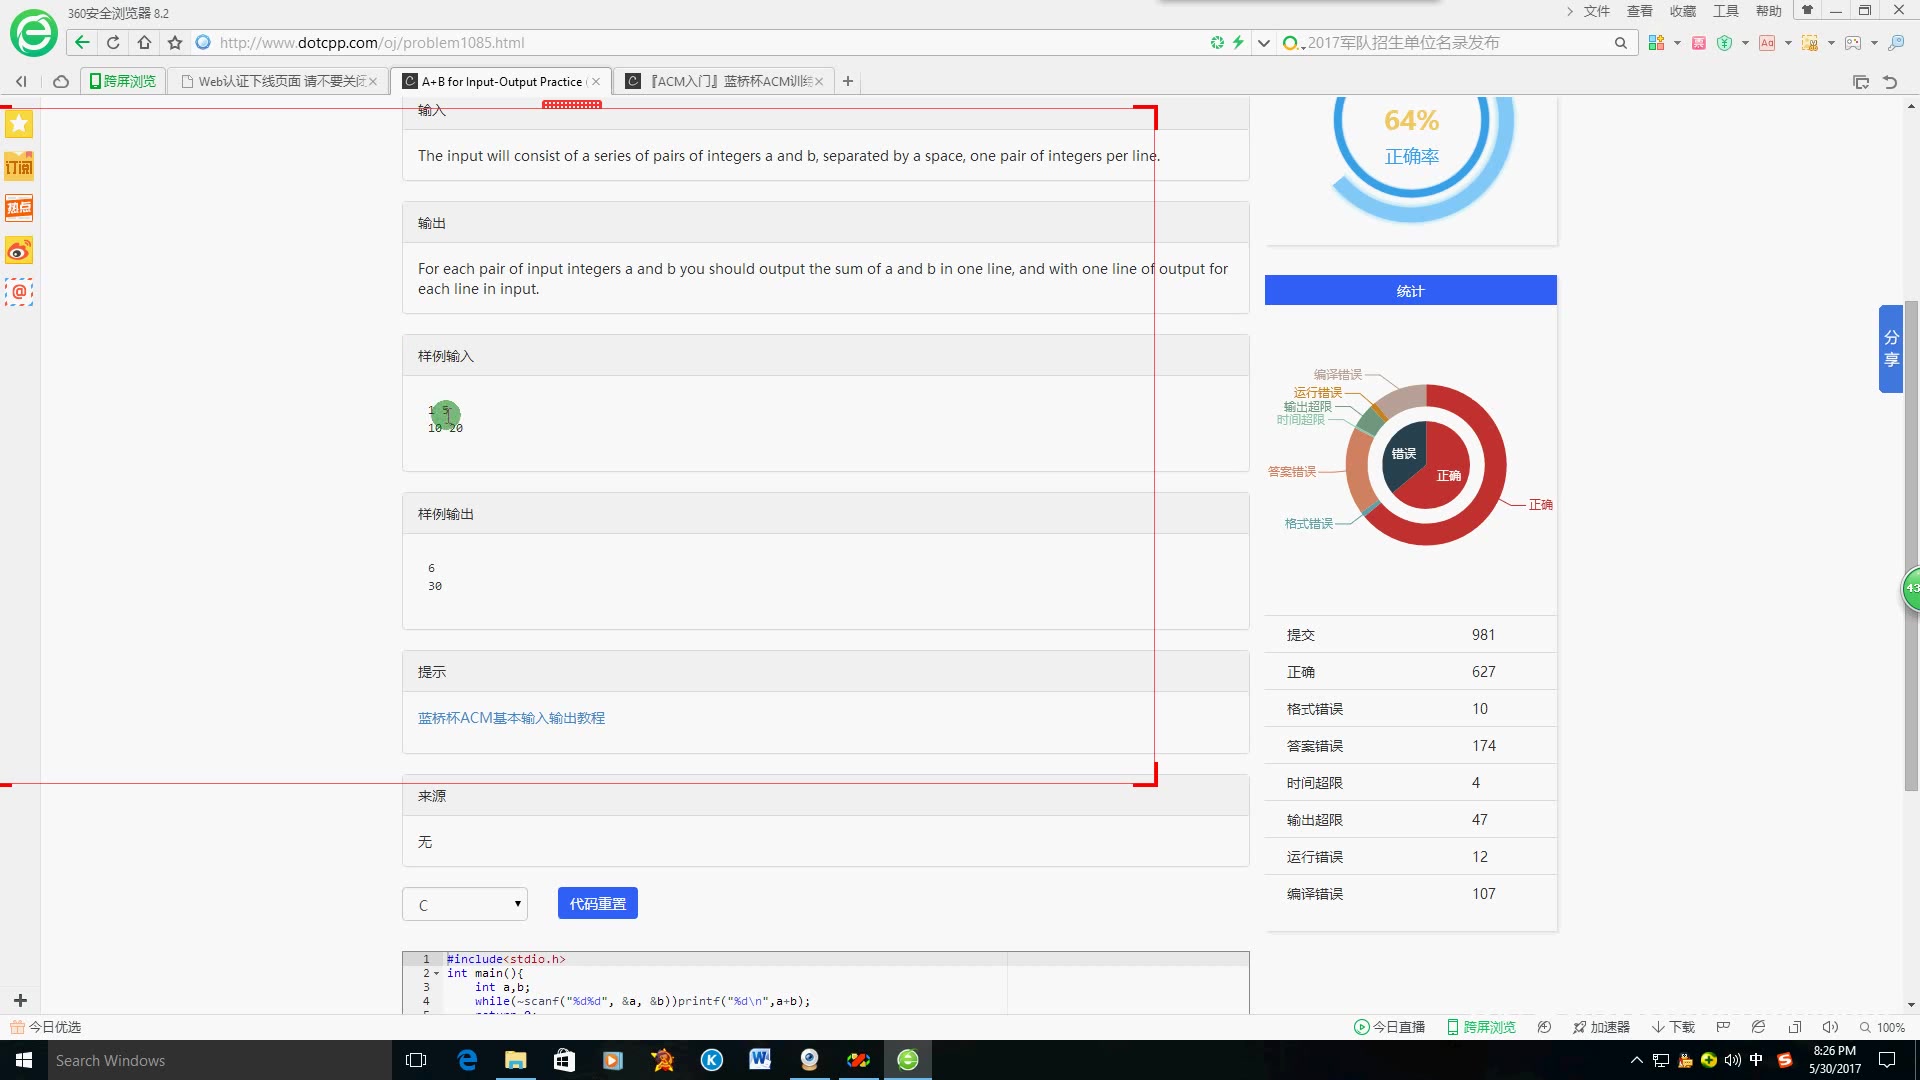Click the 代码重置 button

[x=597, y=903]
